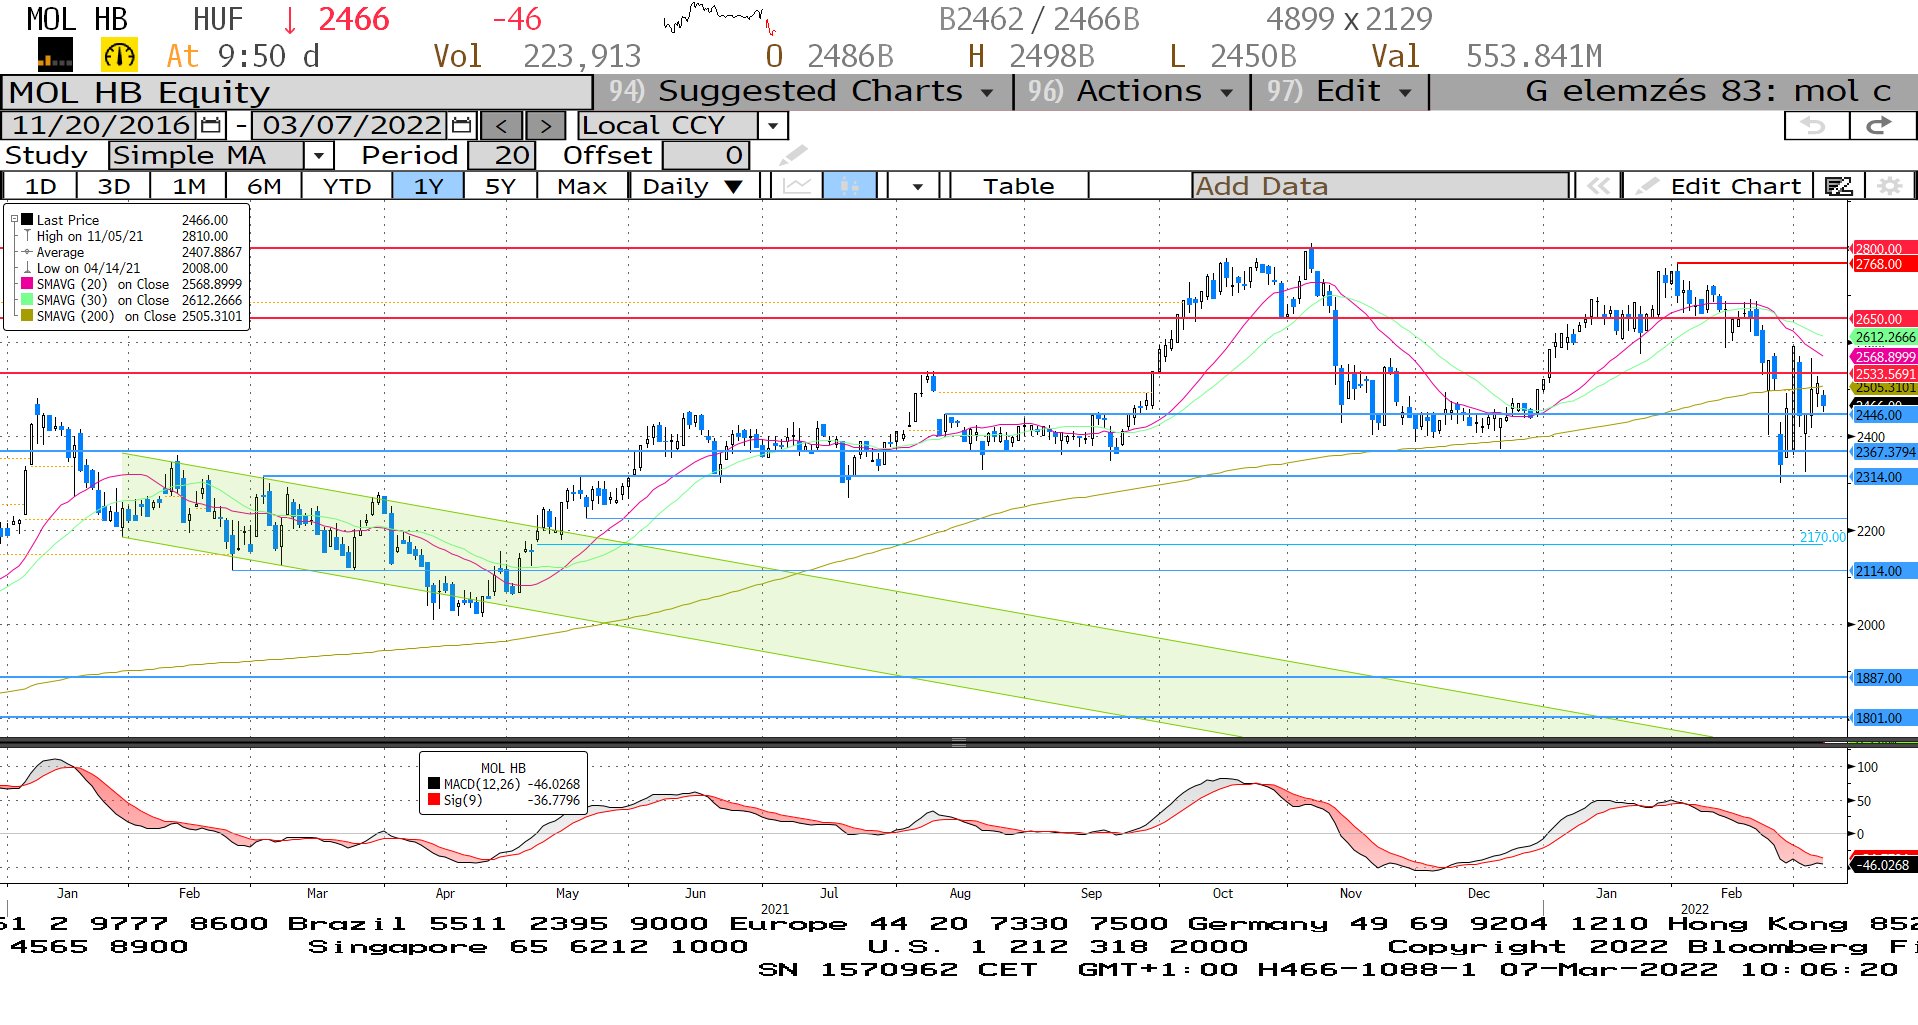This screenshot has height=1025, width=1918.
Task: Click the red Sig(9) legend swatch
Action: tap(434, 800)
